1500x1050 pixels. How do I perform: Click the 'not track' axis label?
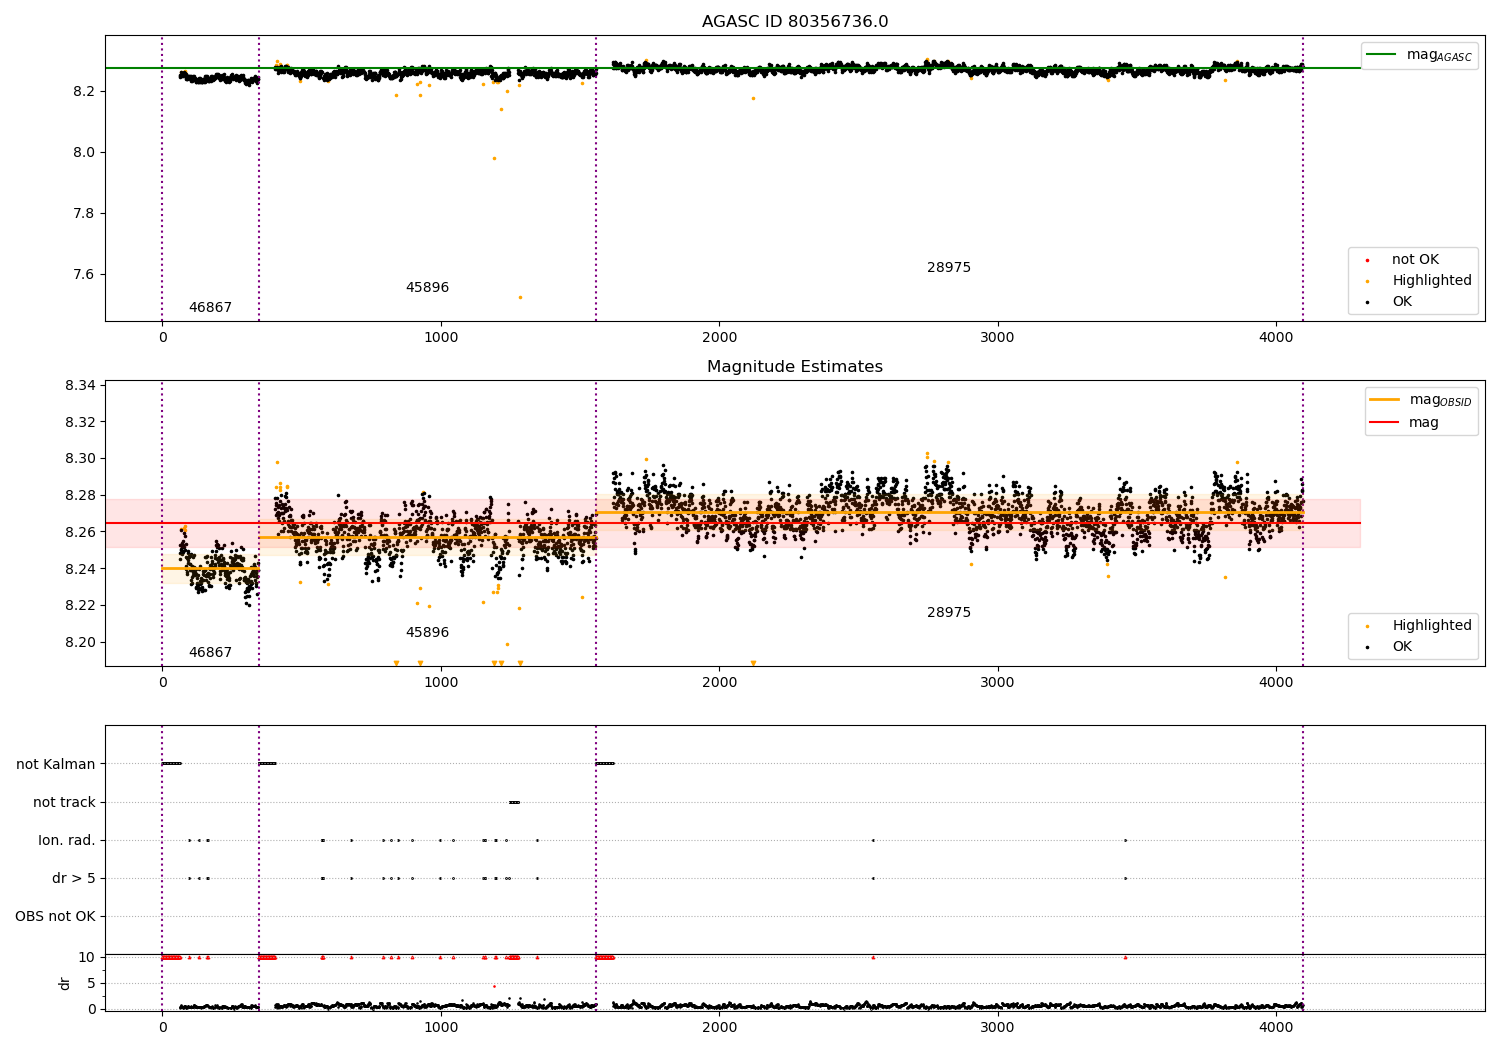[64, 803]
